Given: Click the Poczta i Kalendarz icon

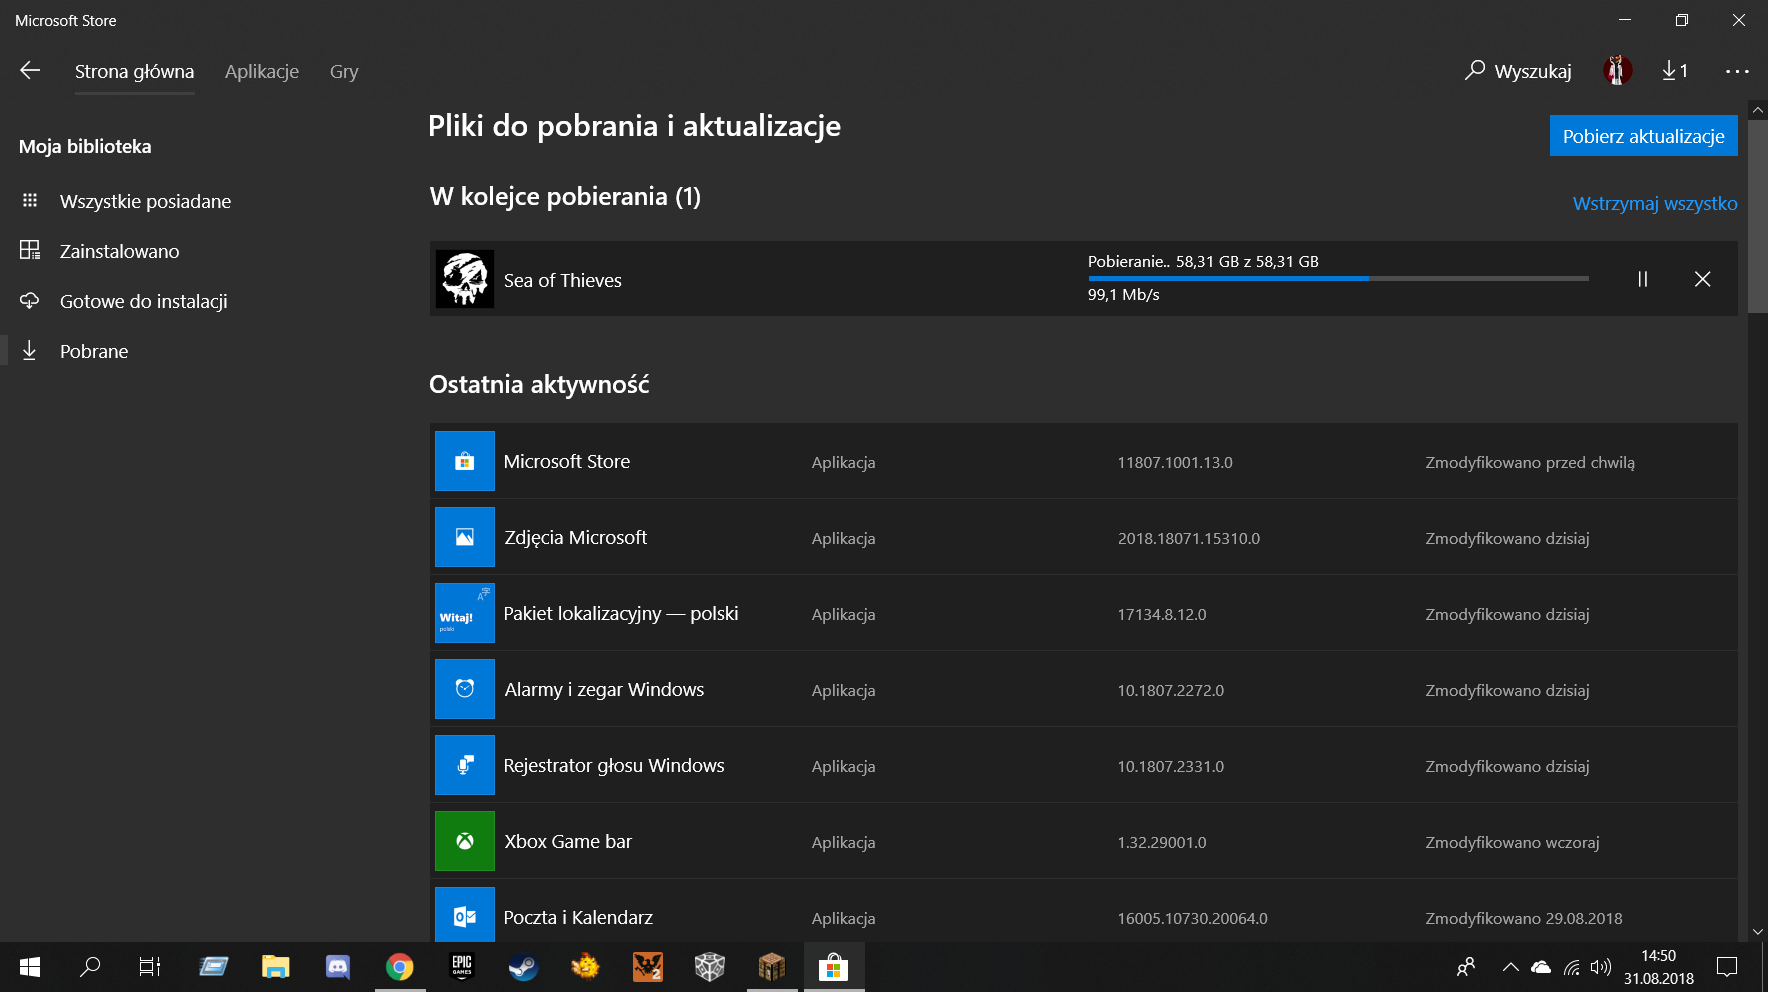Looking at the screenshot, I should [465, 915].
